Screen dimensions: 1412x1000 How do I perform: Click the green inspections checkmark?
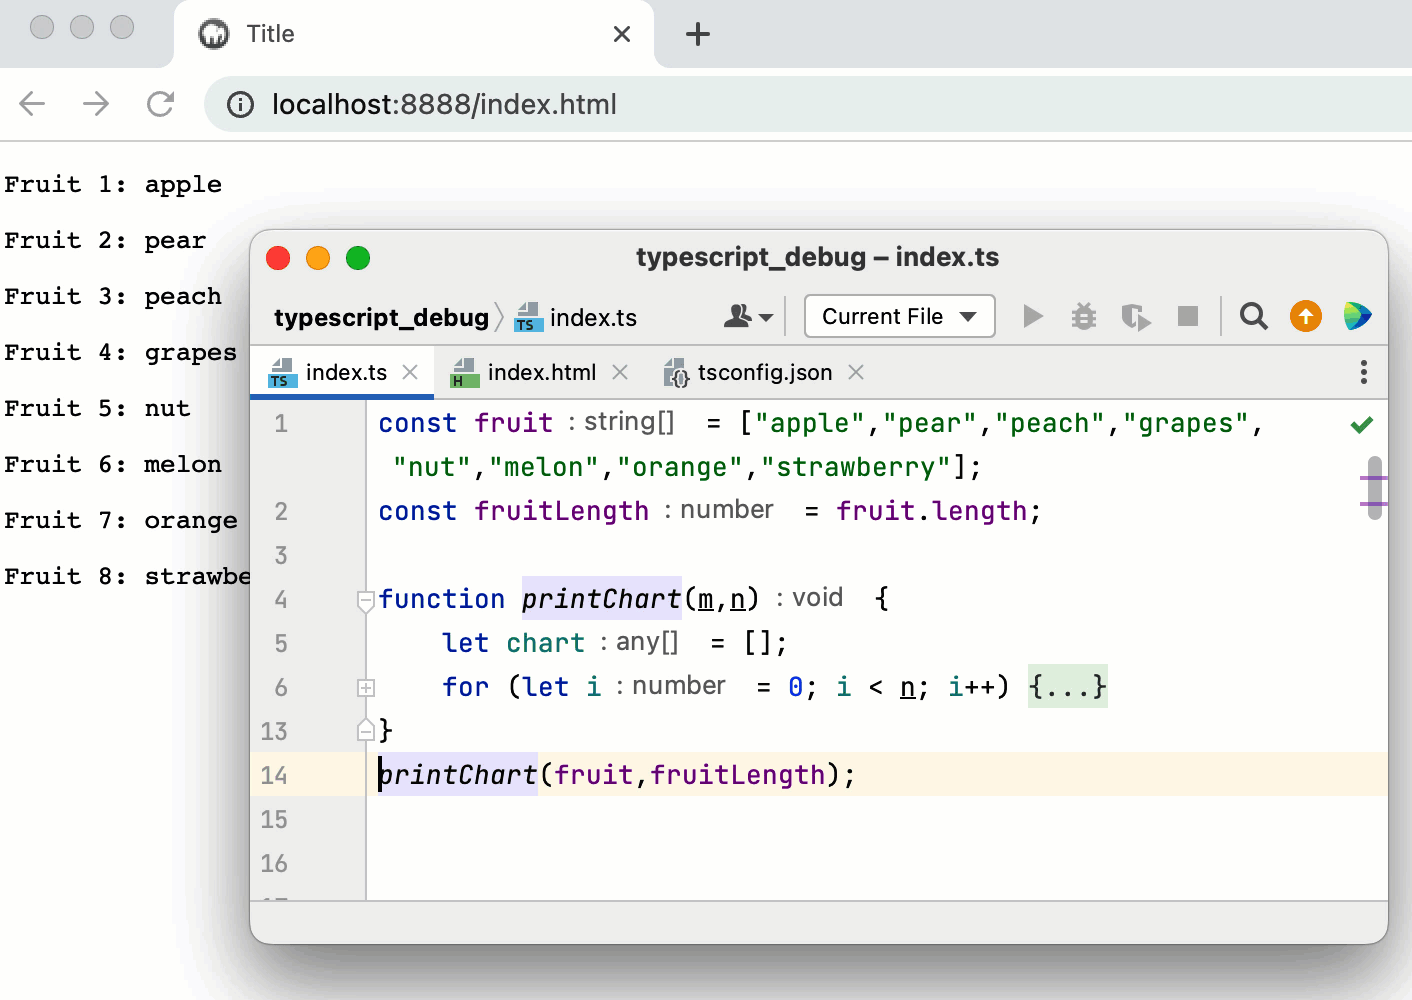point(1361,424)
